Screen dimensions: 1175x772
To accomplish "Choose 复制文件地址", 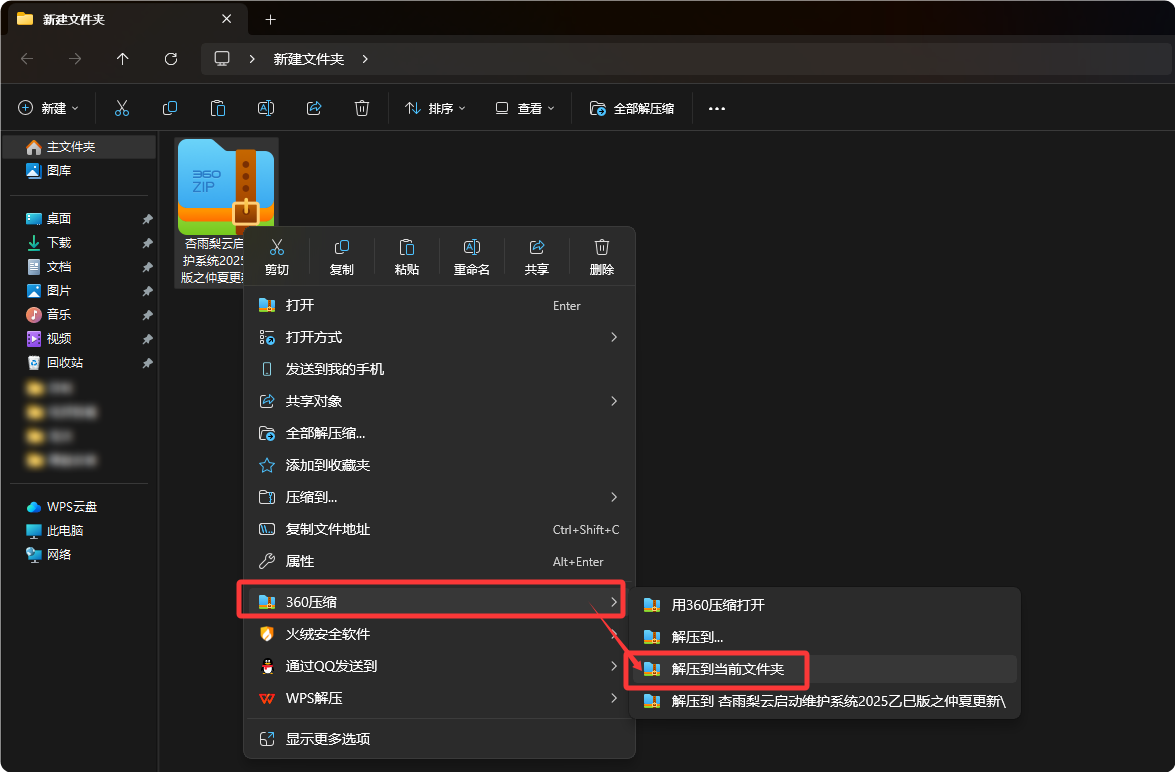I will [440, 529].
